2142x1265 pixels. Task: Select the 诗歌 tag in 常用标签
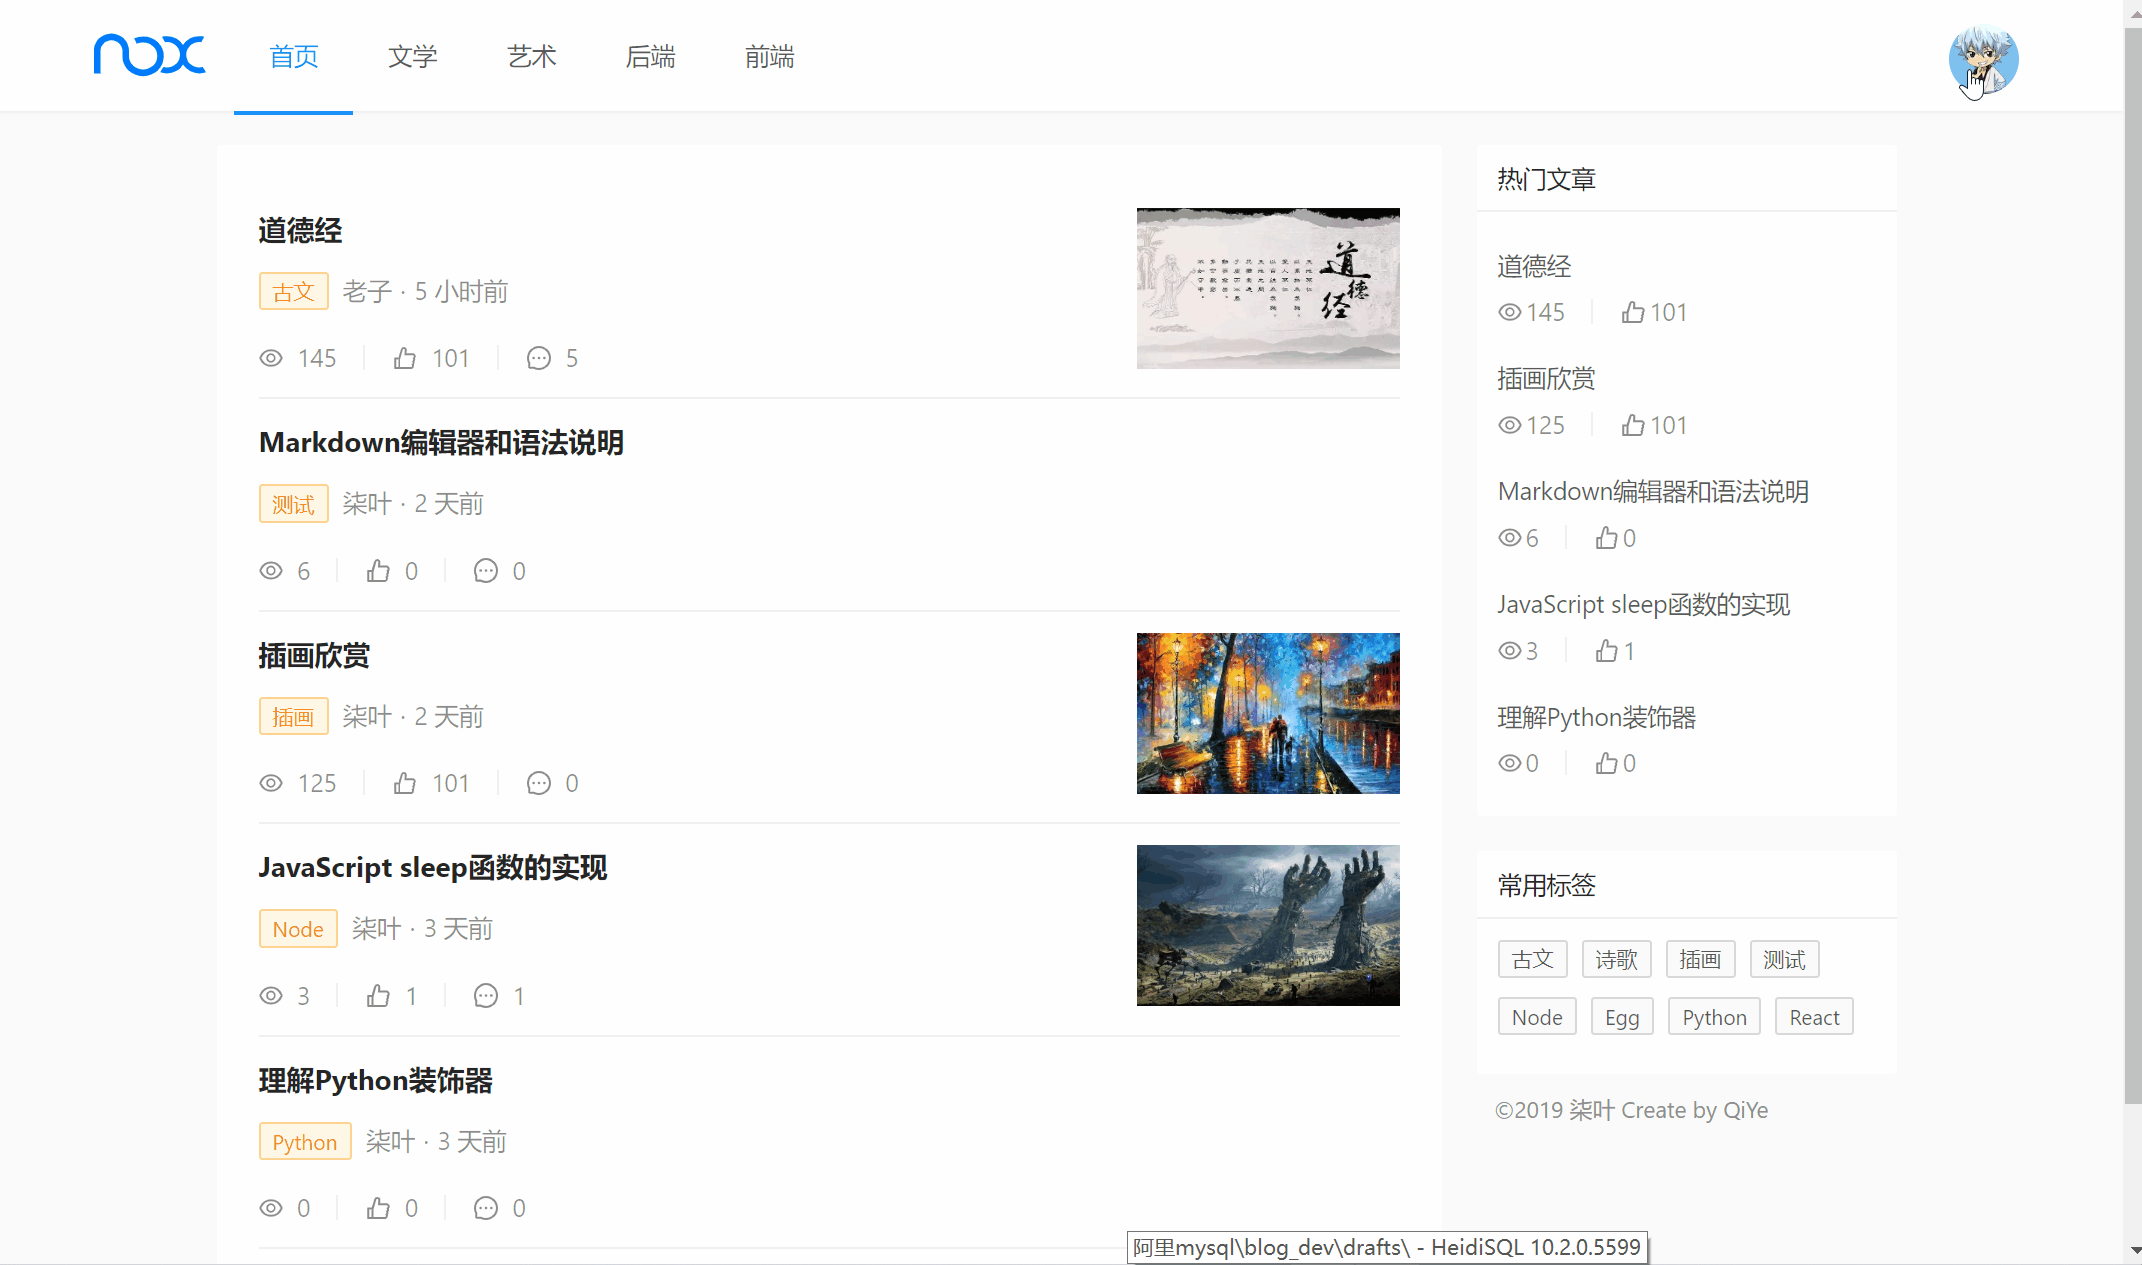coord(1616,960)
